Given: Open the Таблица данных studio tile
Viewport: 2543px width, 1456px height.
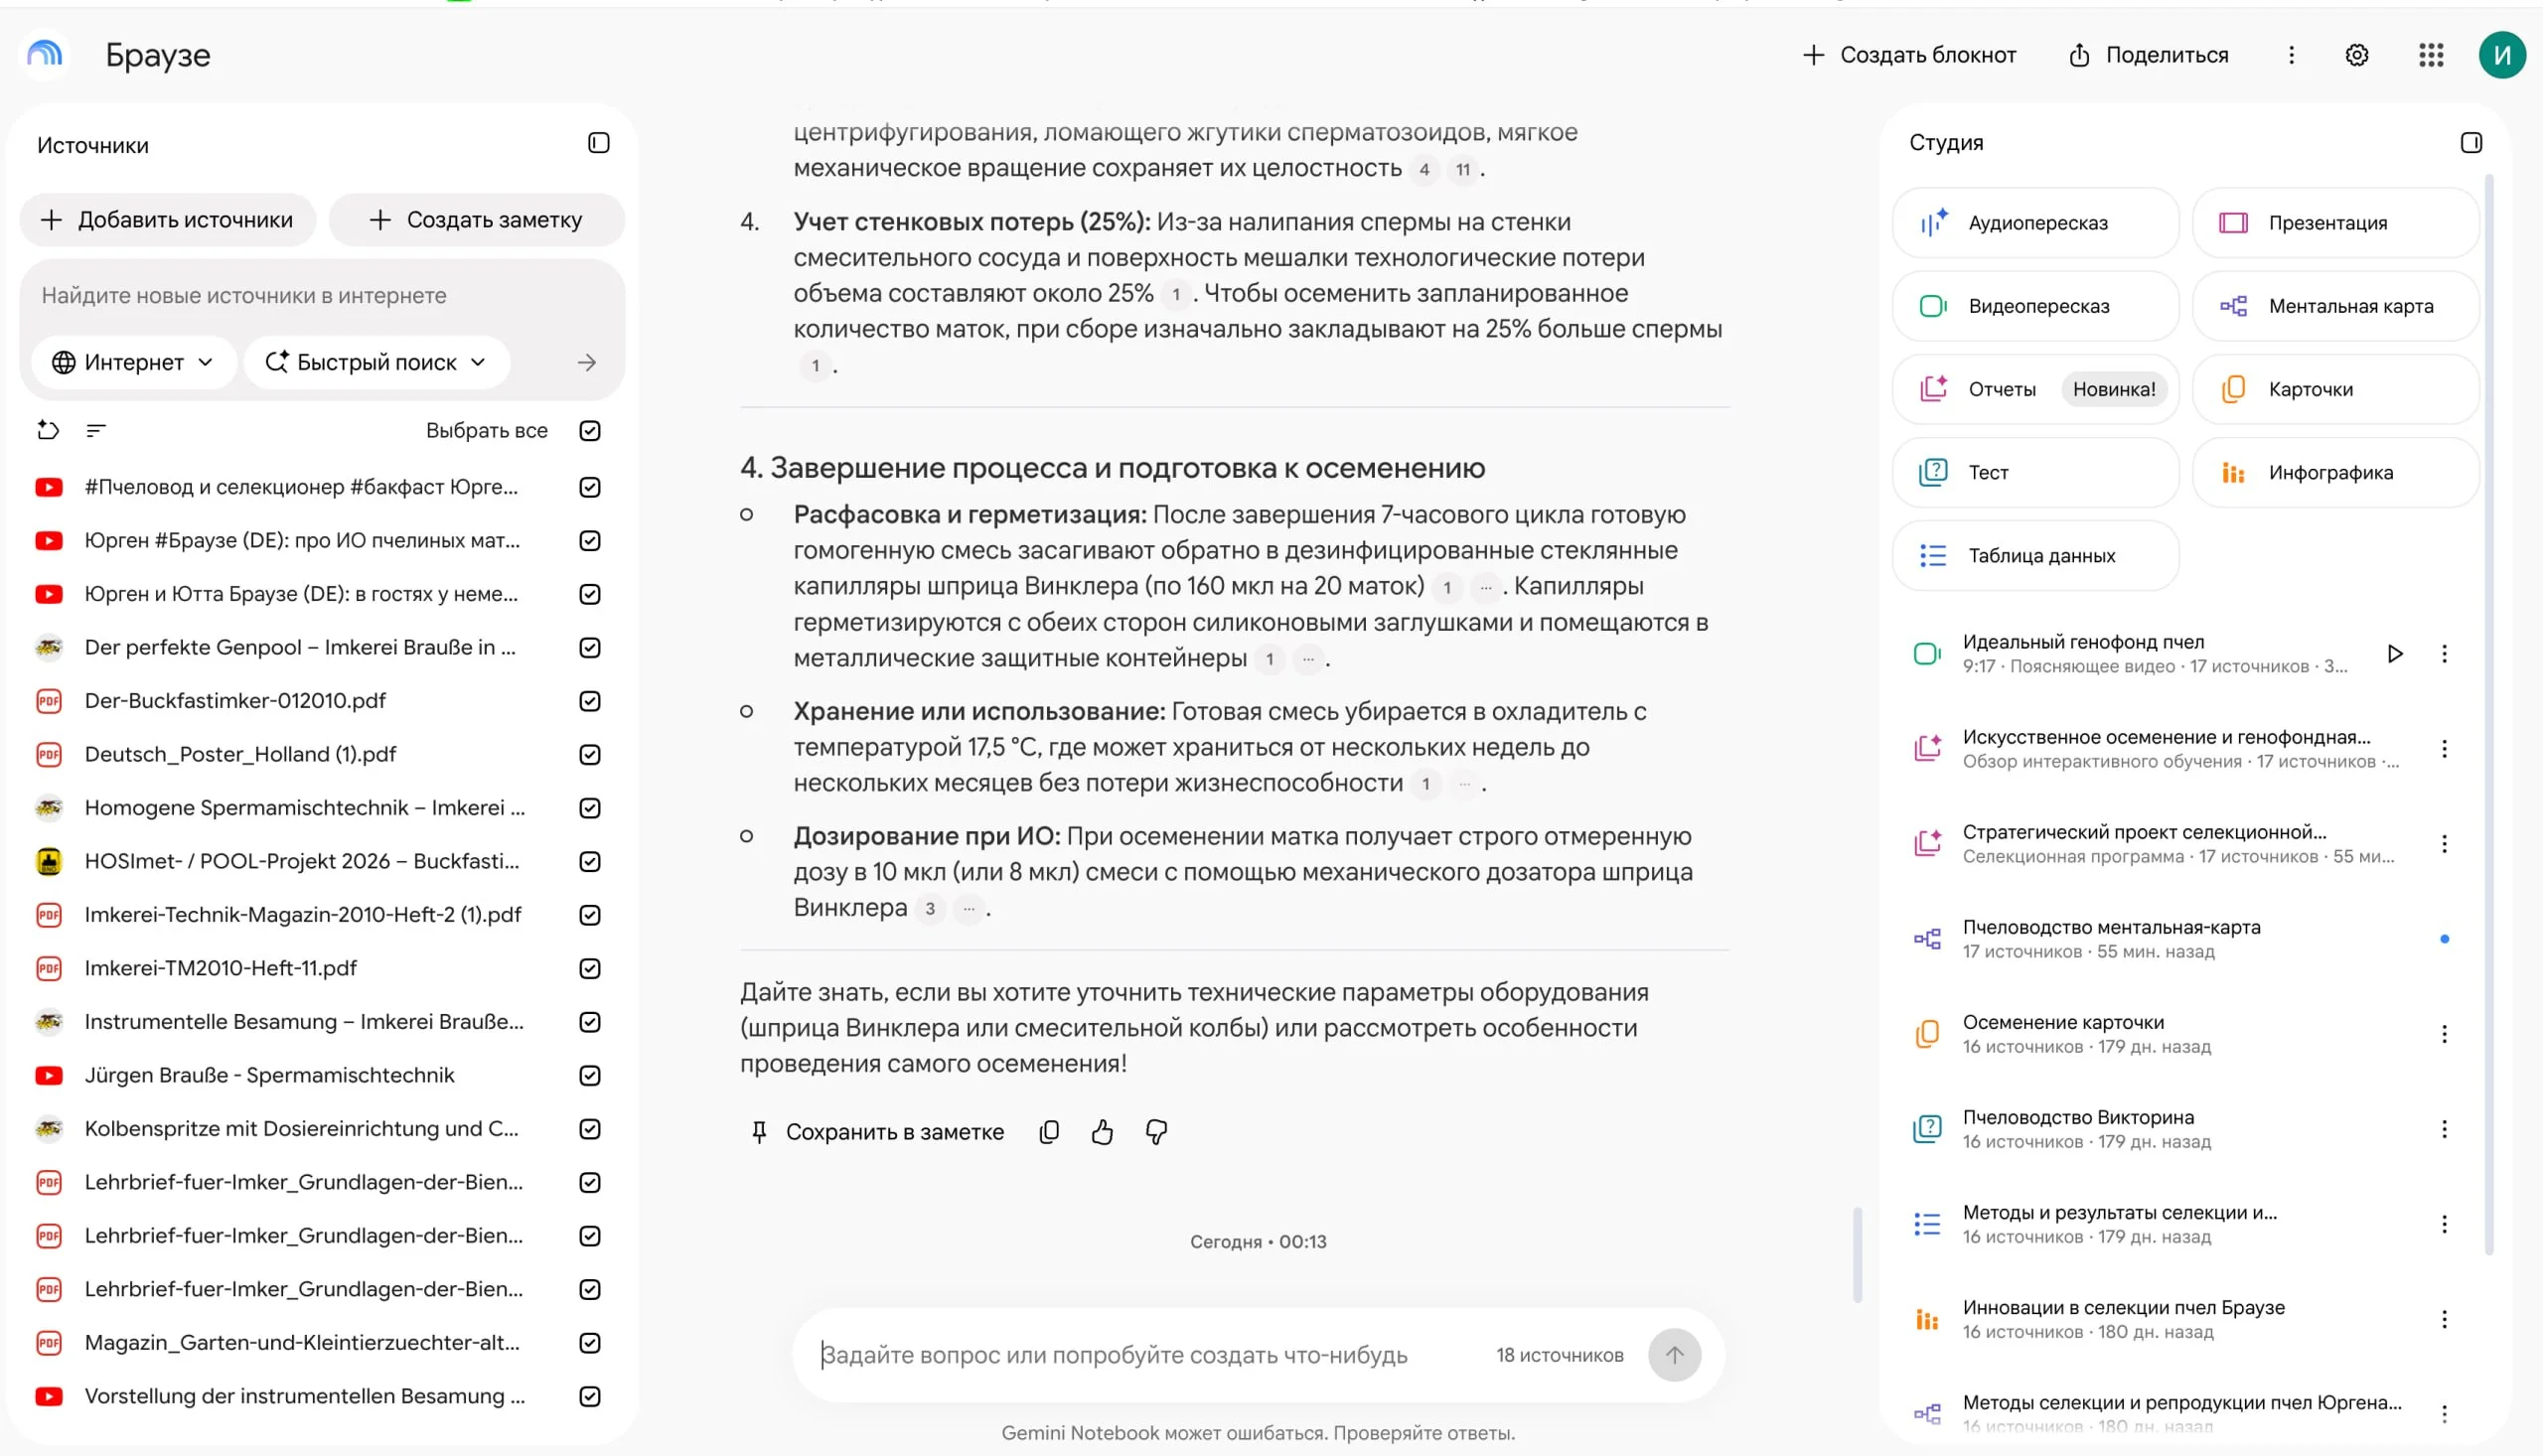Looking at the screenshot, I should pos(2035,555).
